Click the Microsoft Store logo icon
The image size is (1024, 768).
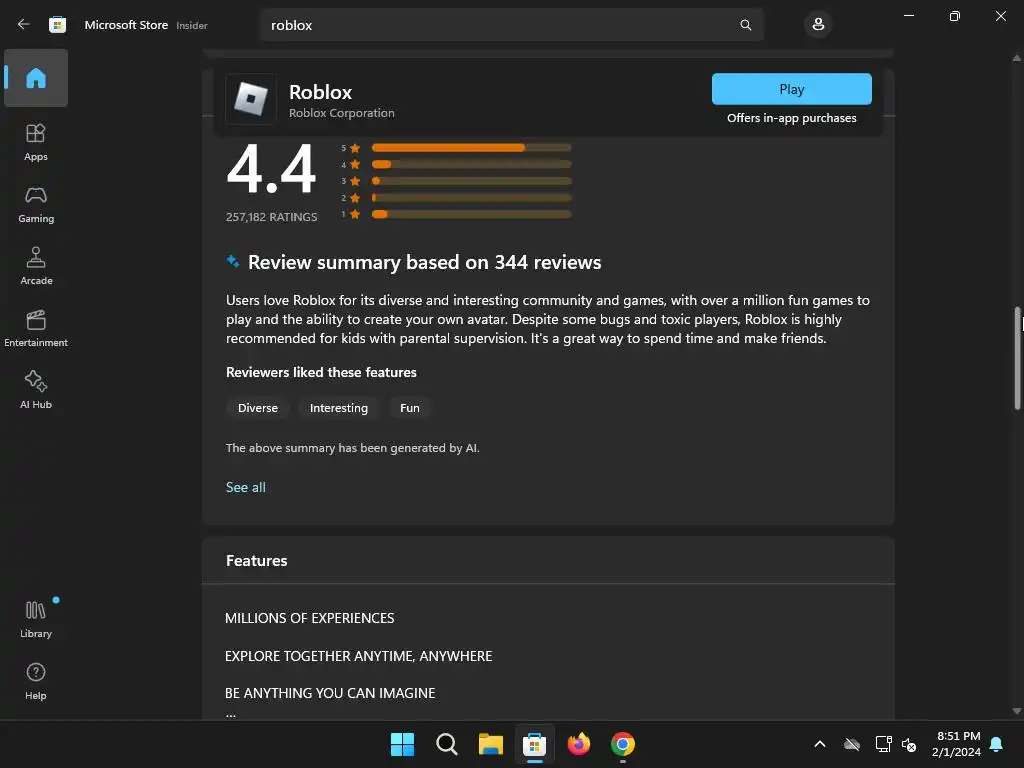pos(57,25)
